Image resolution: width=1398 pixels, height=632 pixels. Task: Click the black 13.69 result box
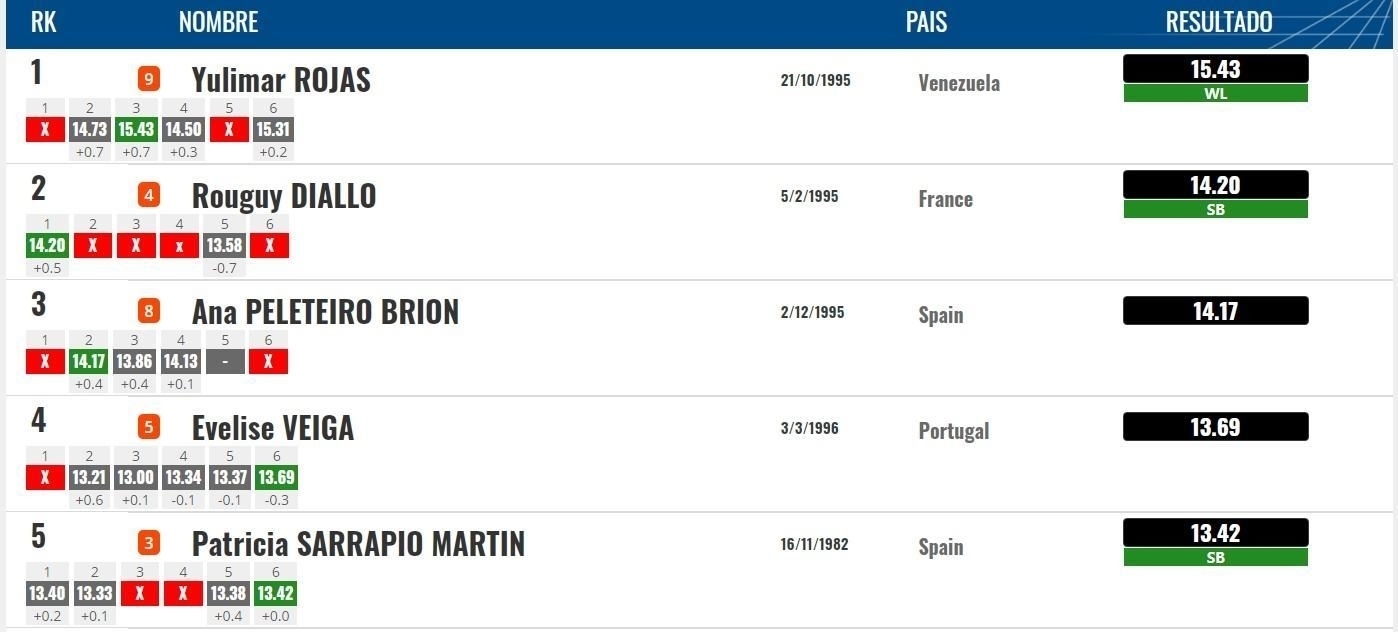point(1215,427)
